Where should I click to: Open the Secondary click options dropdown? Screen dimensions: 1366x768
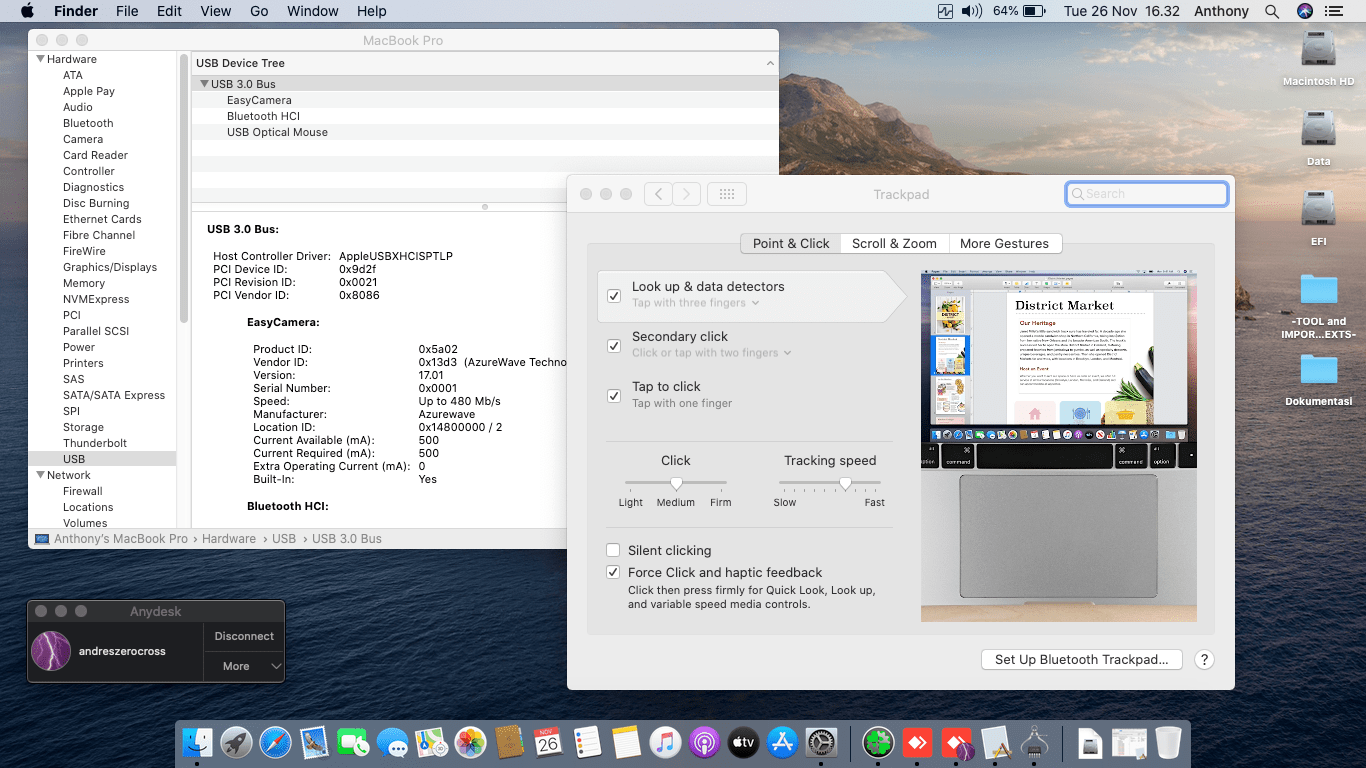[x=711, y=353]
